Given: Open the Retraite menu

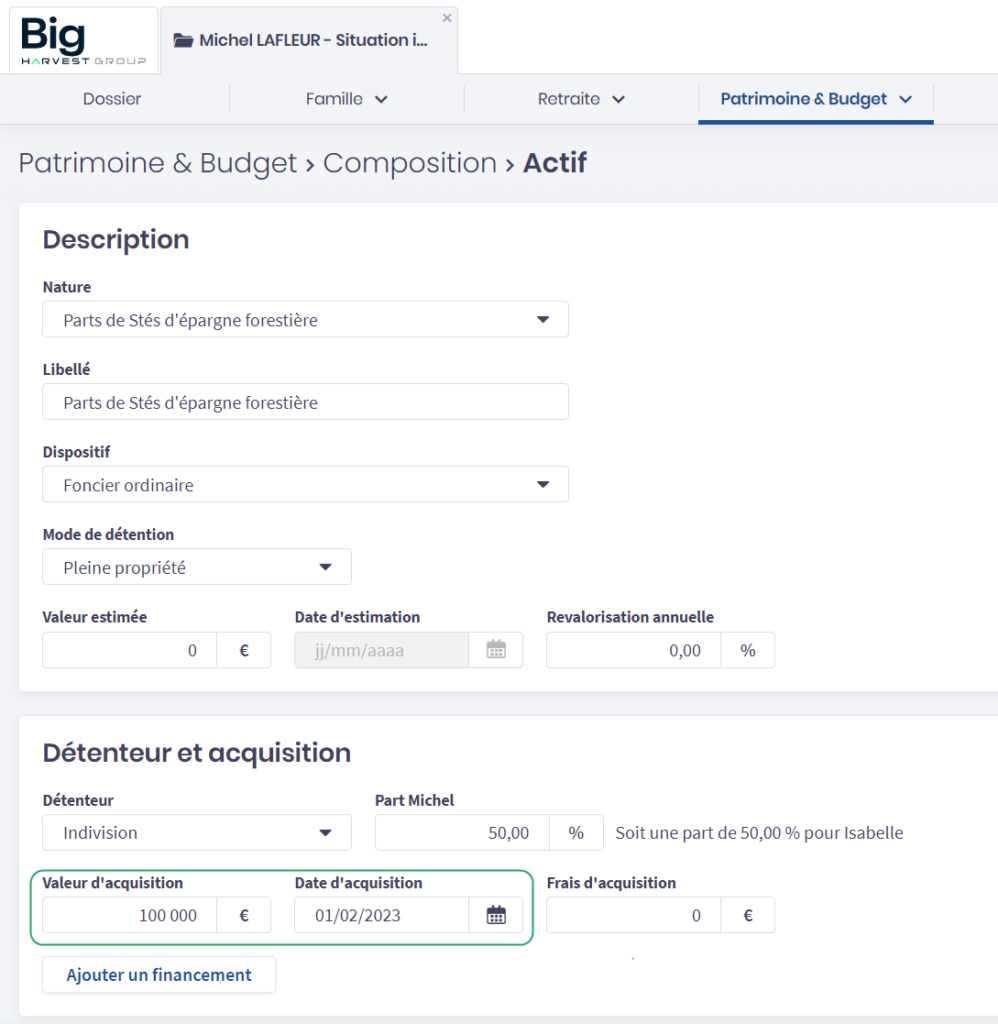Looking at the screenshot, I should 581,99.
